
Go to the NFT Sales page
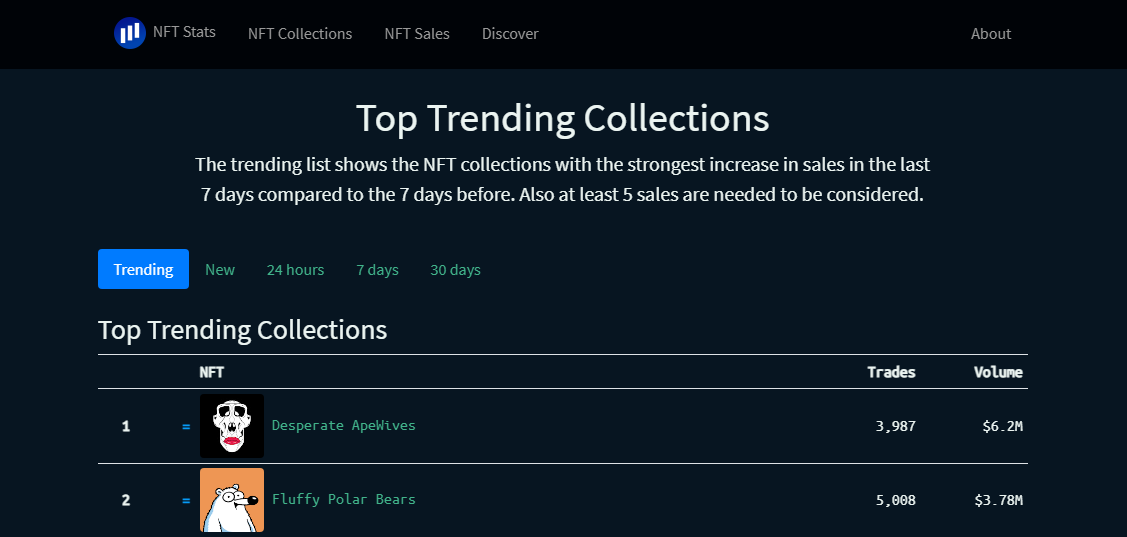point(417,34)
